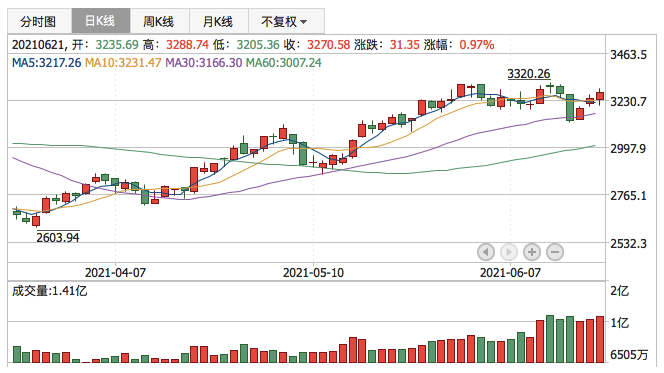This screenshot has width=664, height=373.
Task: Click the 2603.94 low price label
Action: pos(58,238)
